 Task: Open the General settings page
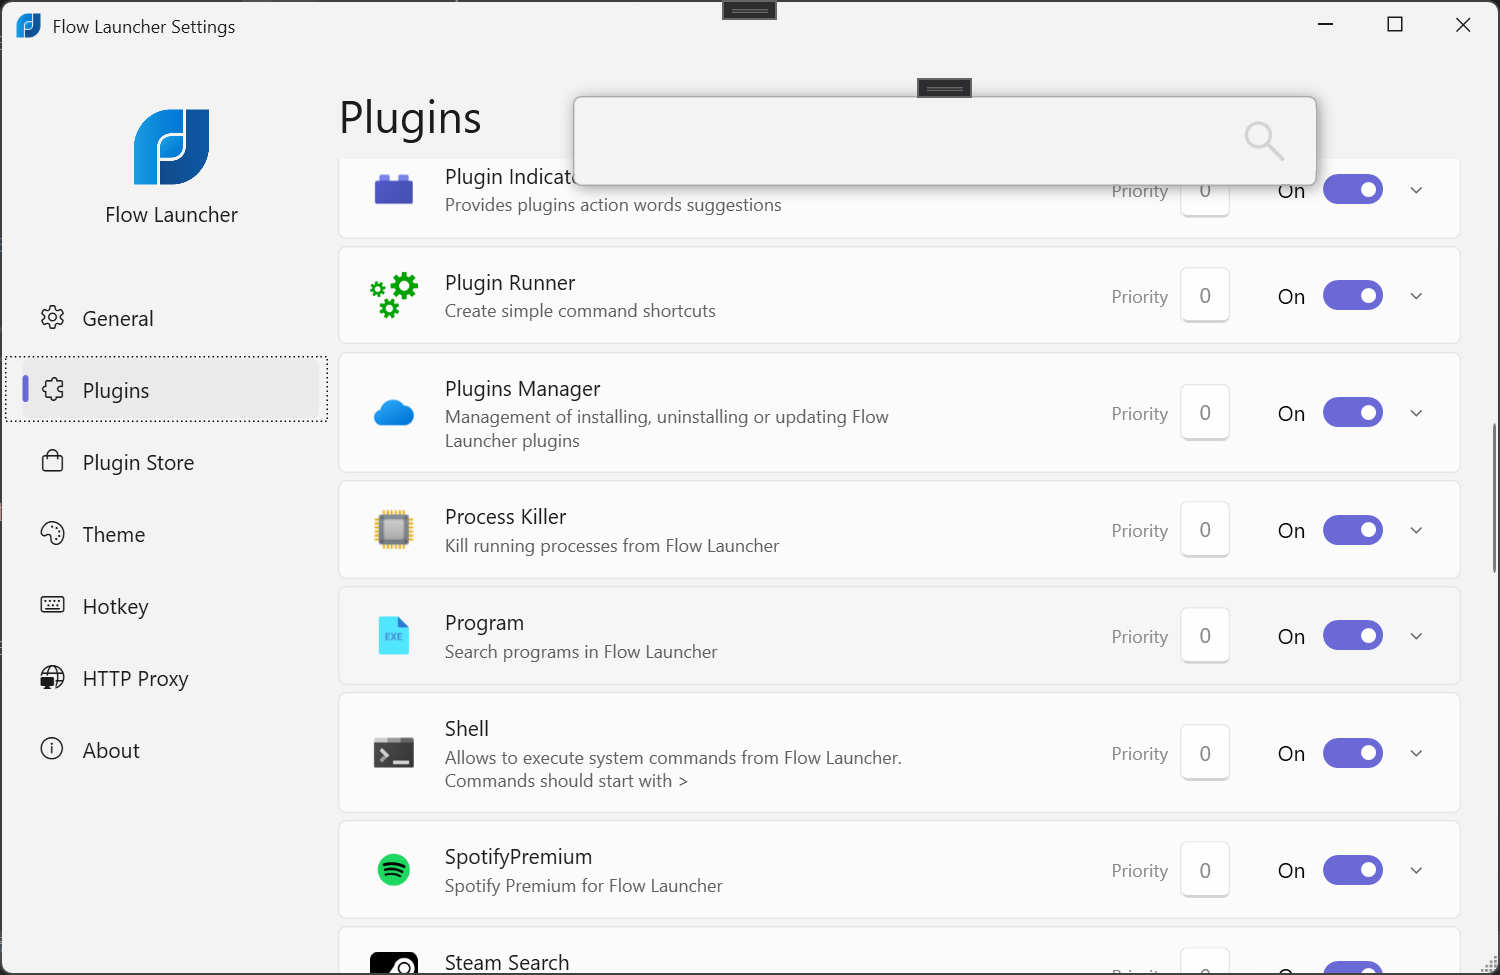point(166,318)
